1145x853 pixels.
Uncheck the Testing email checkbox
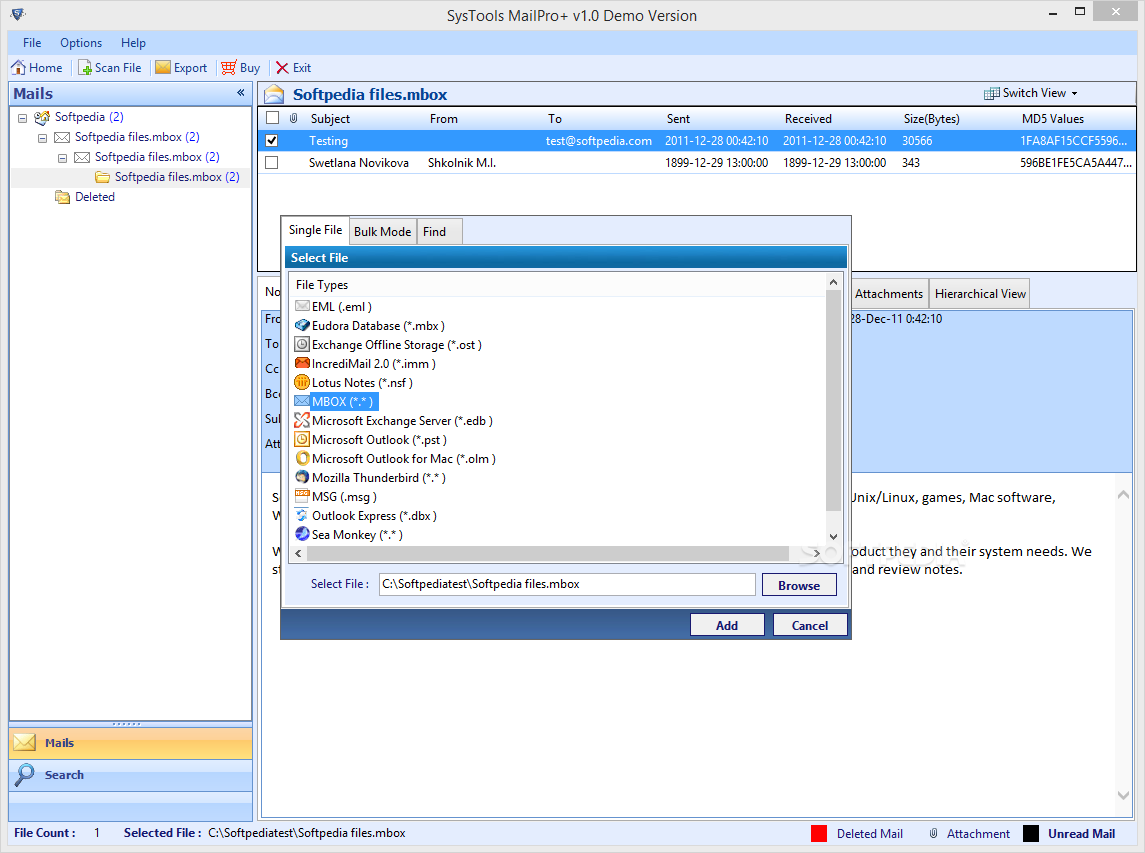(272, 140)
